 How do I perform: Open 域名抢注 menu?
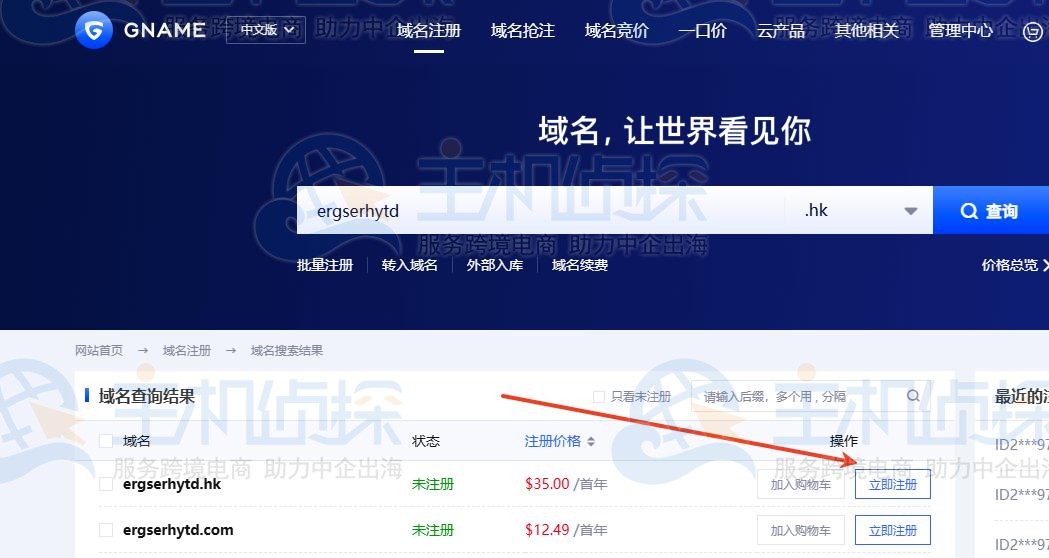tap(522, 31)
